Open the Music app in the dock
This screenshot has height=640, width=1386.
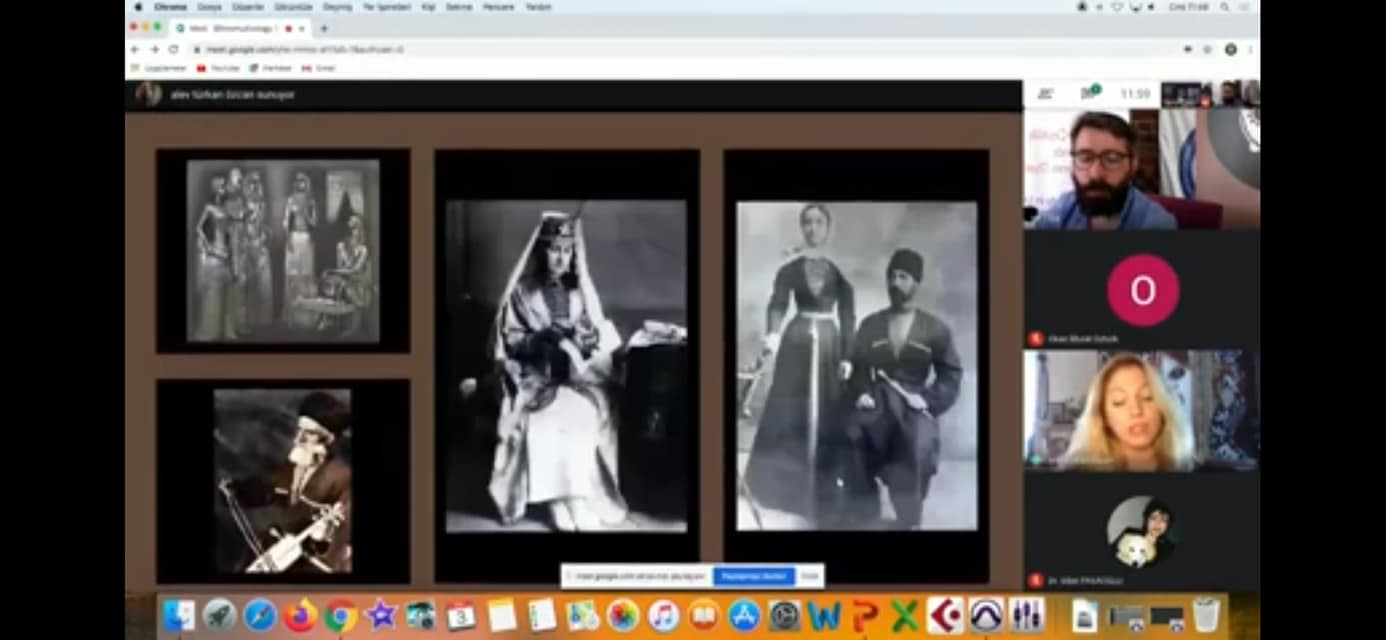[663, 615]
